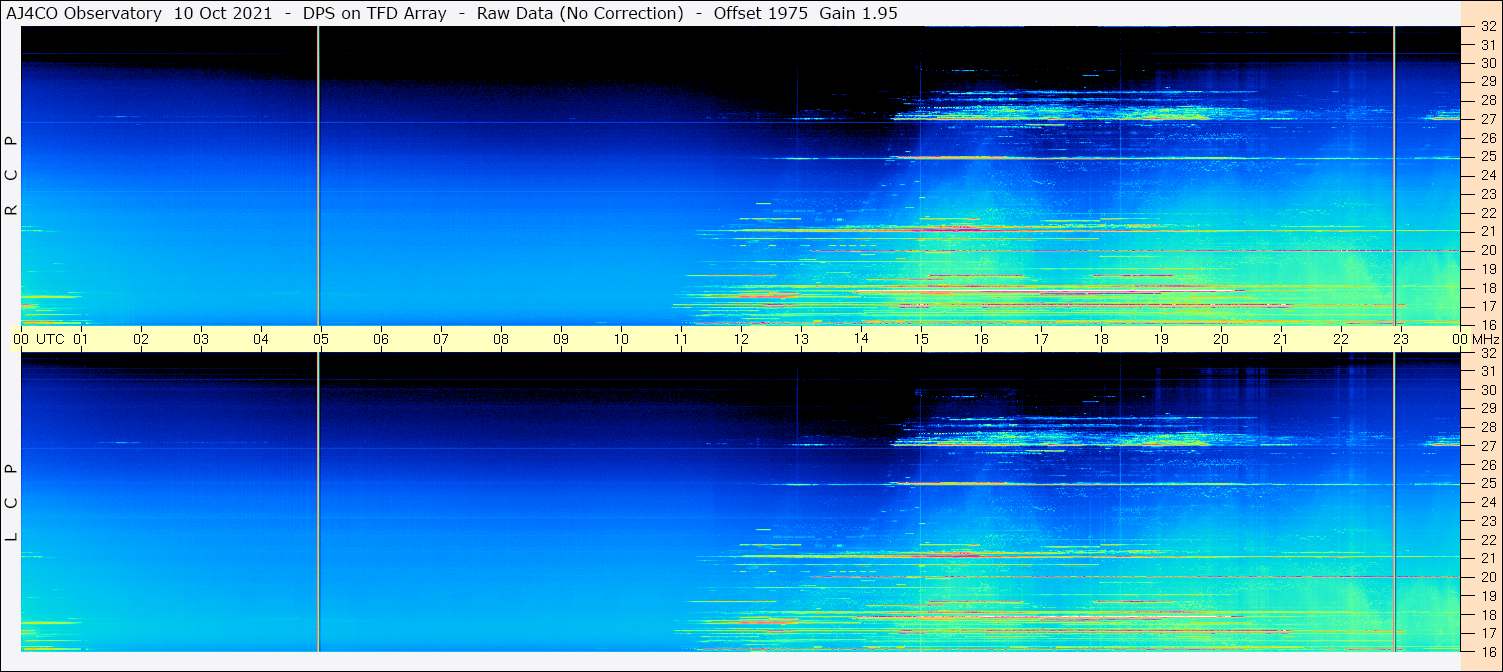Click hour 22 on the UTC time axis

point(1341,339)
